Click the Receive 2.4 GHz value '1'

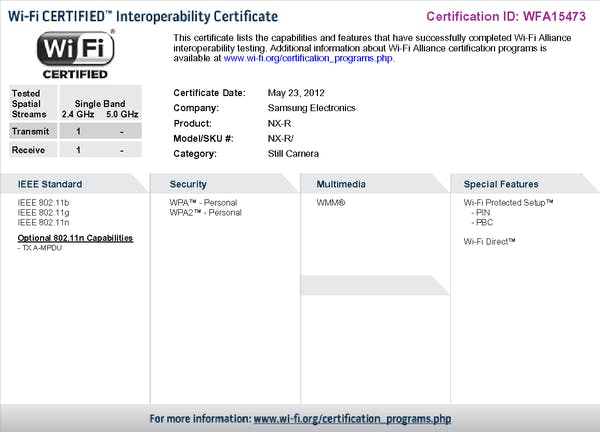click(x=78, y=150)
